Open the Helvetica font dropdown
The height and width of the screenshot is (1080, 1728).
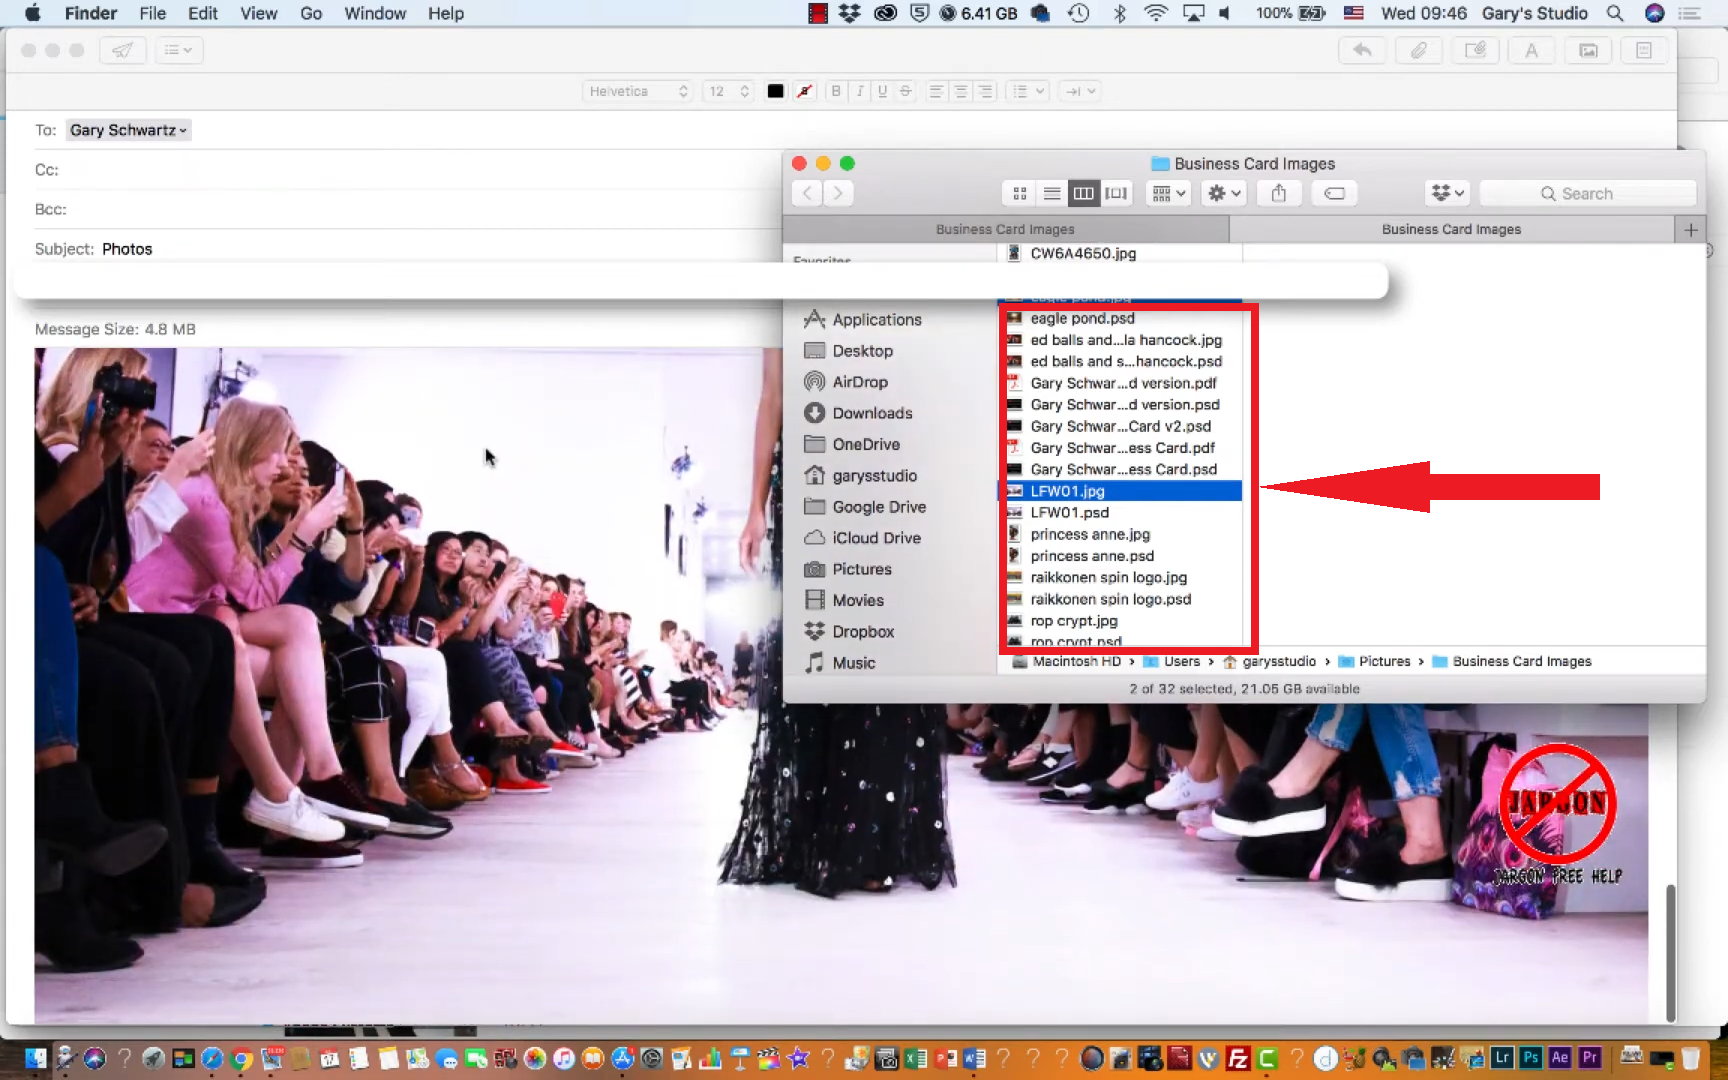click(x=638, y=91)
